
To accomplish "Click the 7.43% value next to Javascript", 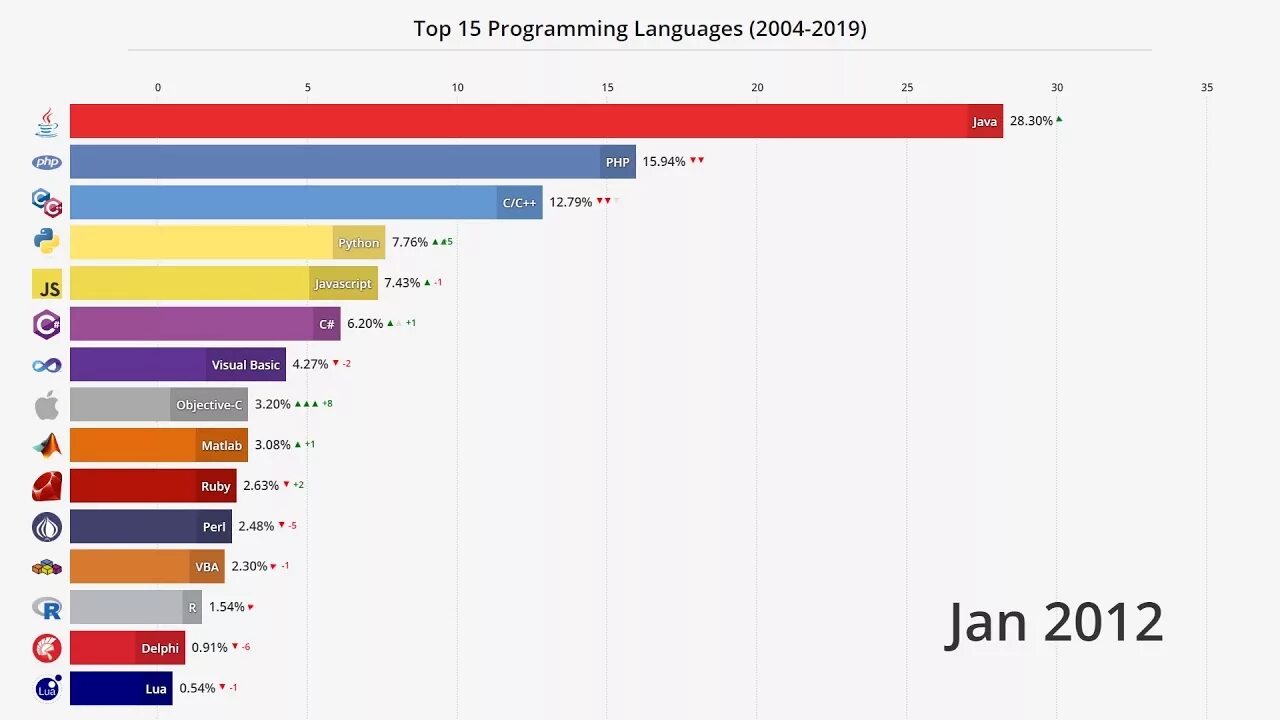I will pyautogui.click(x=402, y=283).
